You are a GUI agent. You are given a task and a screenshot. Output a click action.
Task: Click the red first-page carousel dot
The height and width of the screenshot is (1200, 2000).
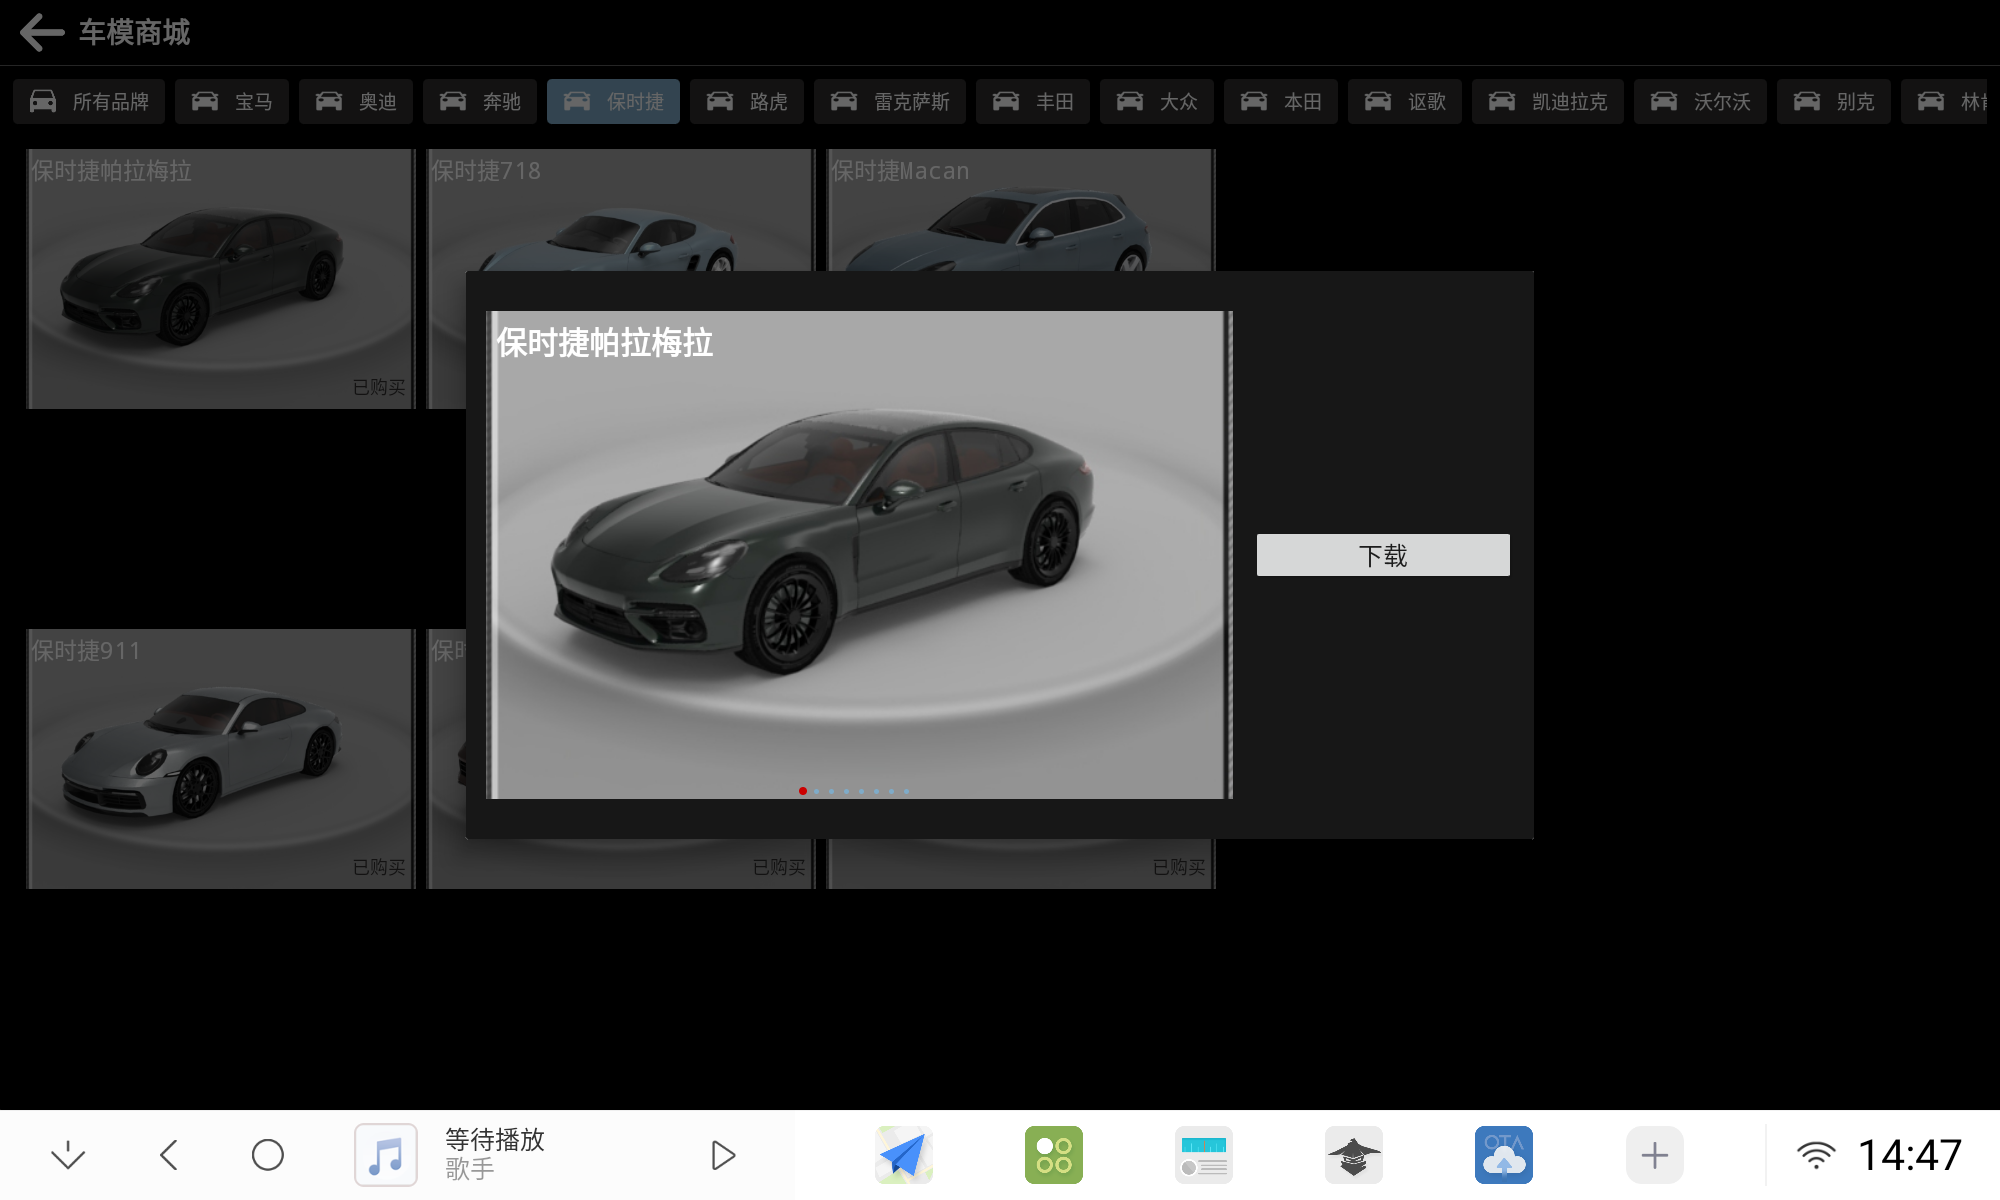803,791
